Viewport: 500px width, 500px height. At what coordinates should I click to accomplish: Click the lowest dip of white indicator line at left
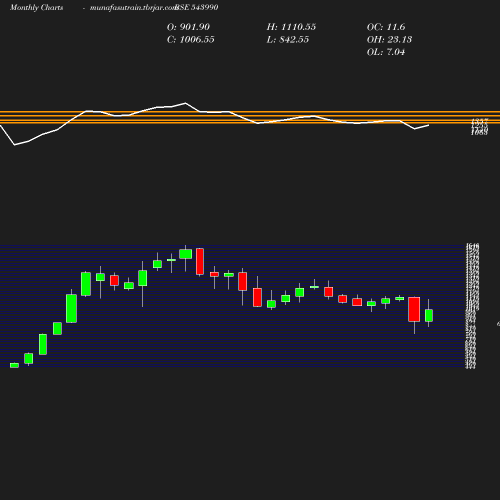(15, 145)
